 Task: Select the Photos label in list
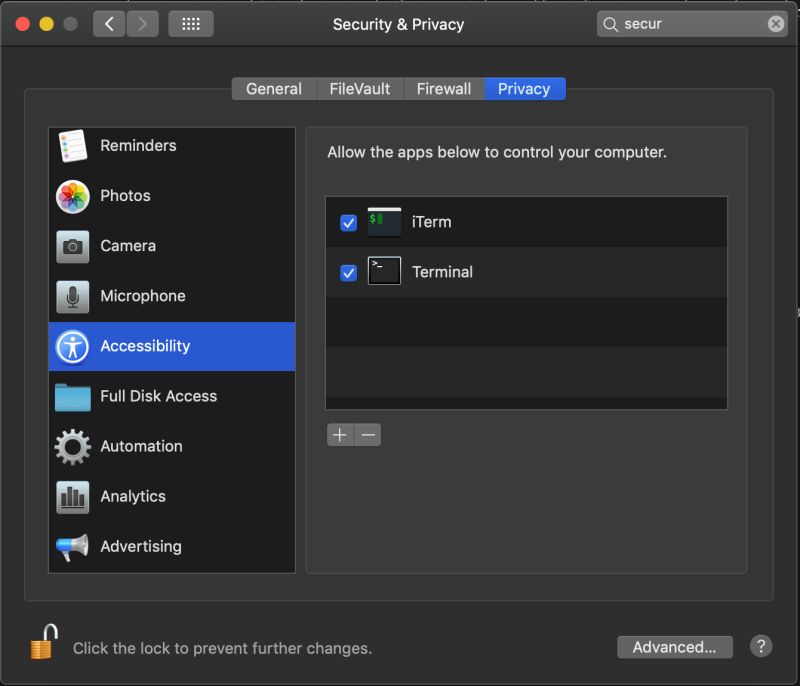(x=126, y=196)
